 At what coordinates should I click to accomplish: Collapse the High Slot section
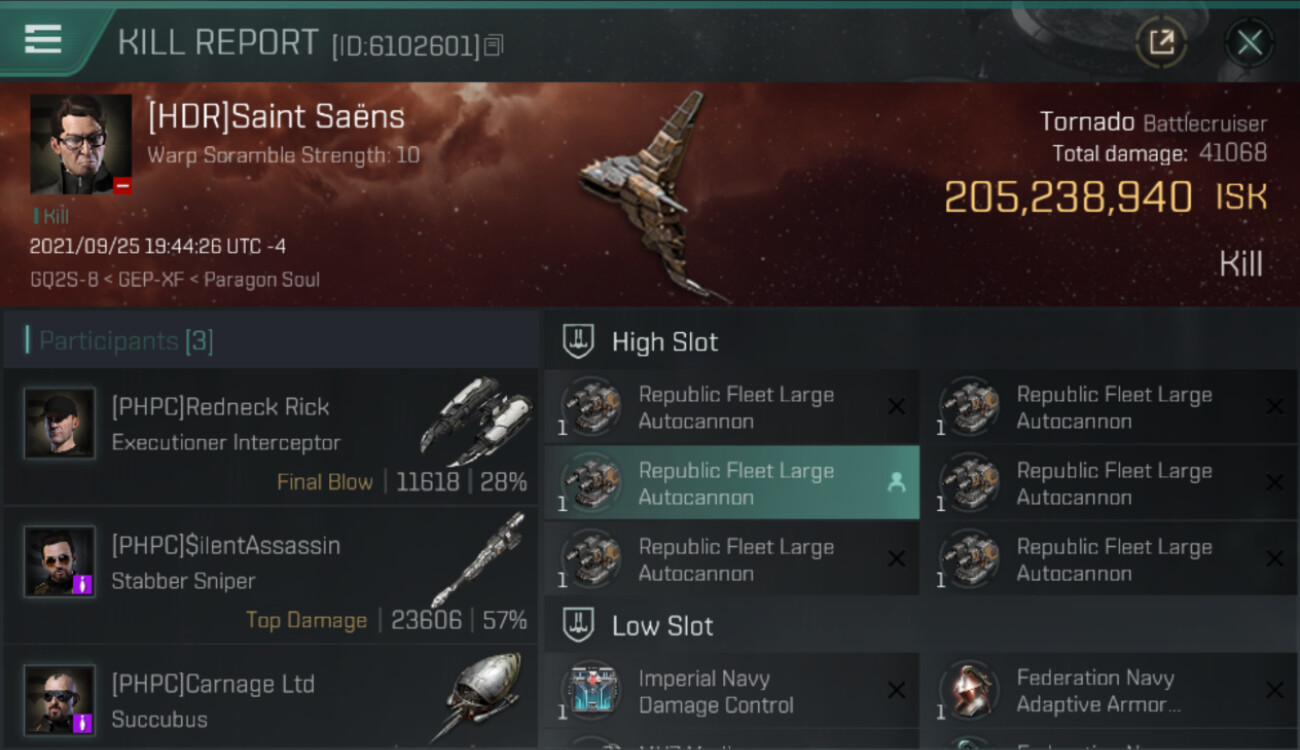coord(579,342)
